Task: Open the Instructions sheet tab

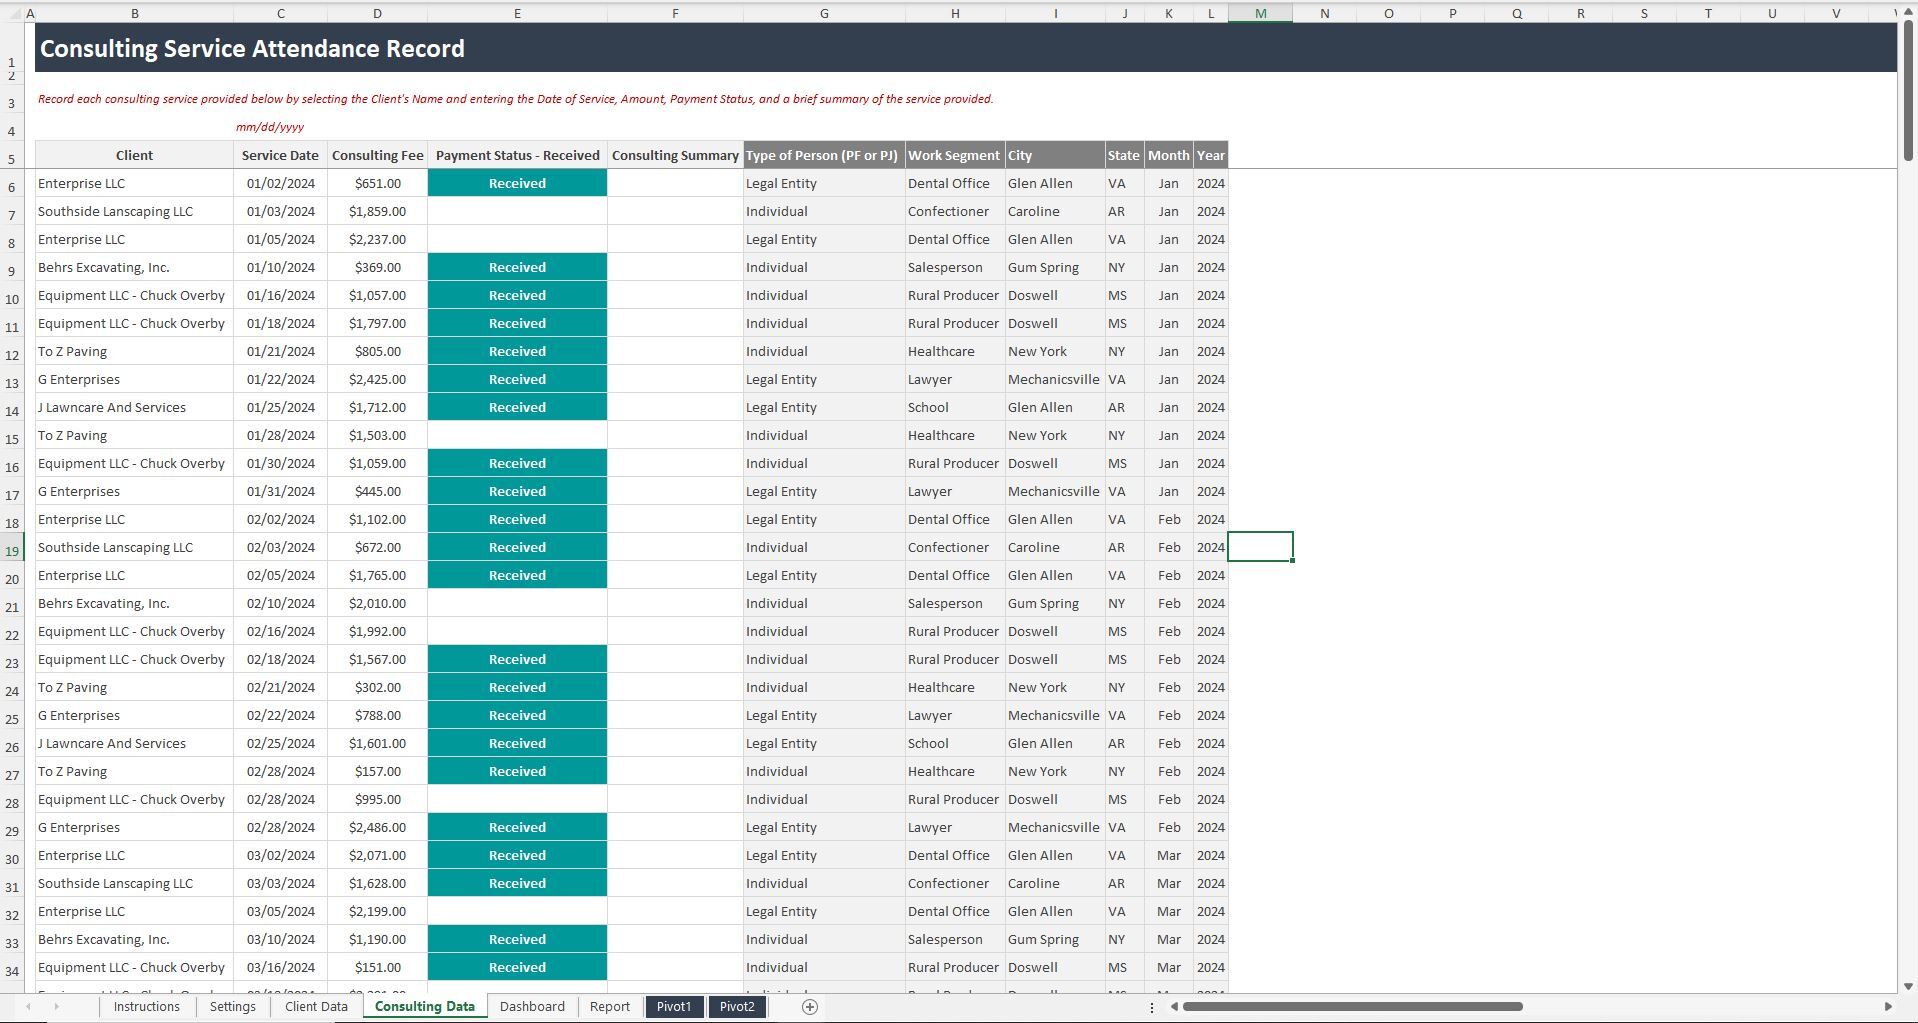Action: [146, 1007]
